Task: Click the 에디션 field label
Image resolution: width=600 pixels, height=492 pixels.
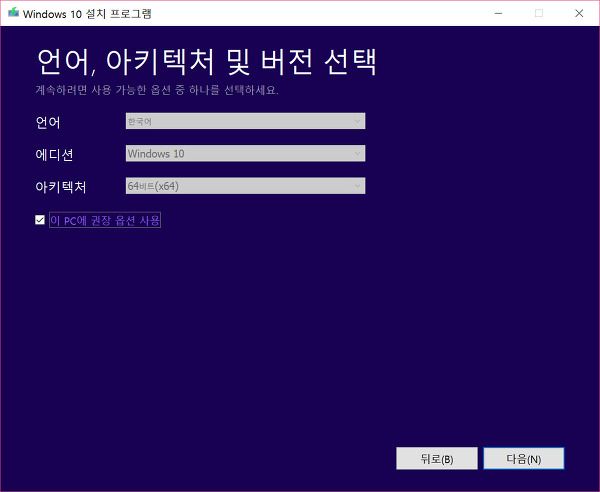Action: point(54,155)
